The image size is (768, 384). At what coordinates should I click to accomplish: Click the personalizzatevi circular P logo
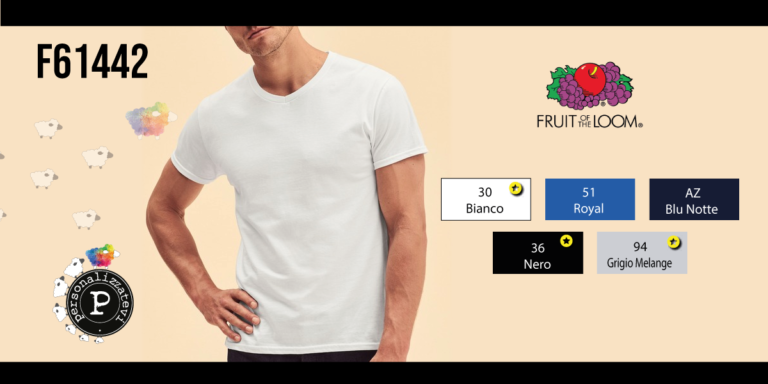99,302
